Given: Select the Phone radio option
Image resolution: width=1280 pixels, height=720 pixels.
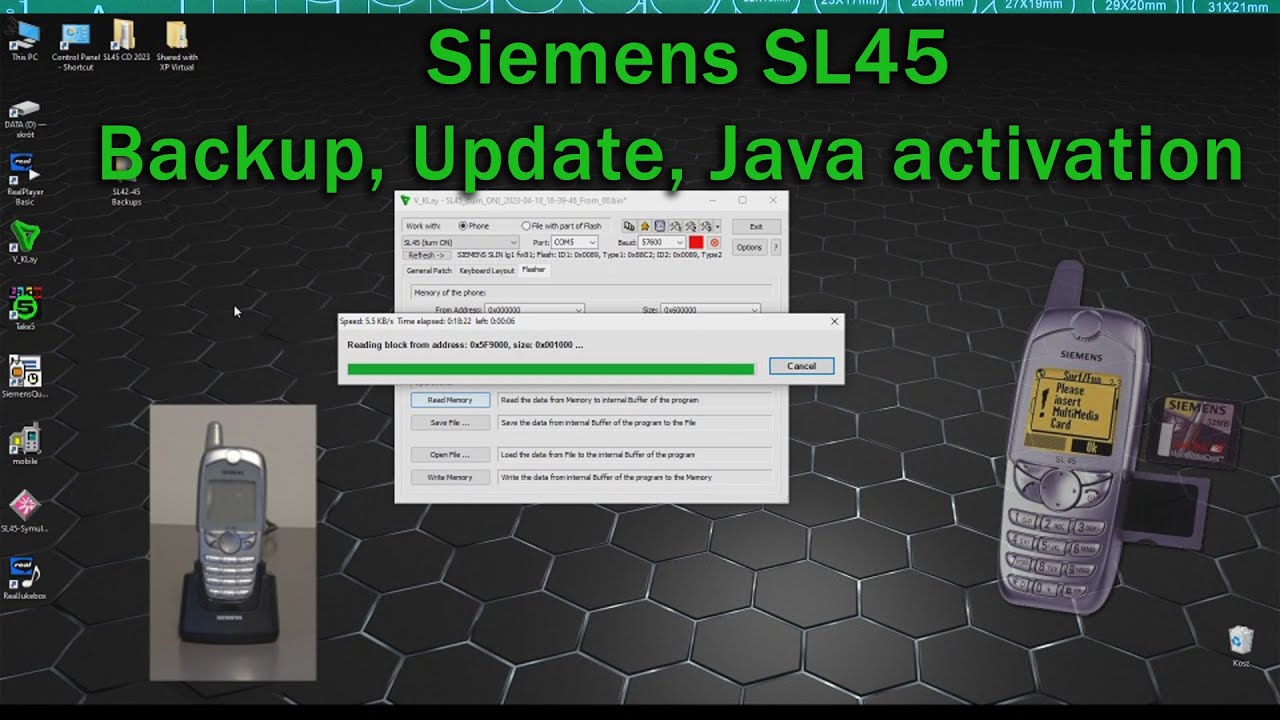Looking at the screenshot, I should click(473, 226).
